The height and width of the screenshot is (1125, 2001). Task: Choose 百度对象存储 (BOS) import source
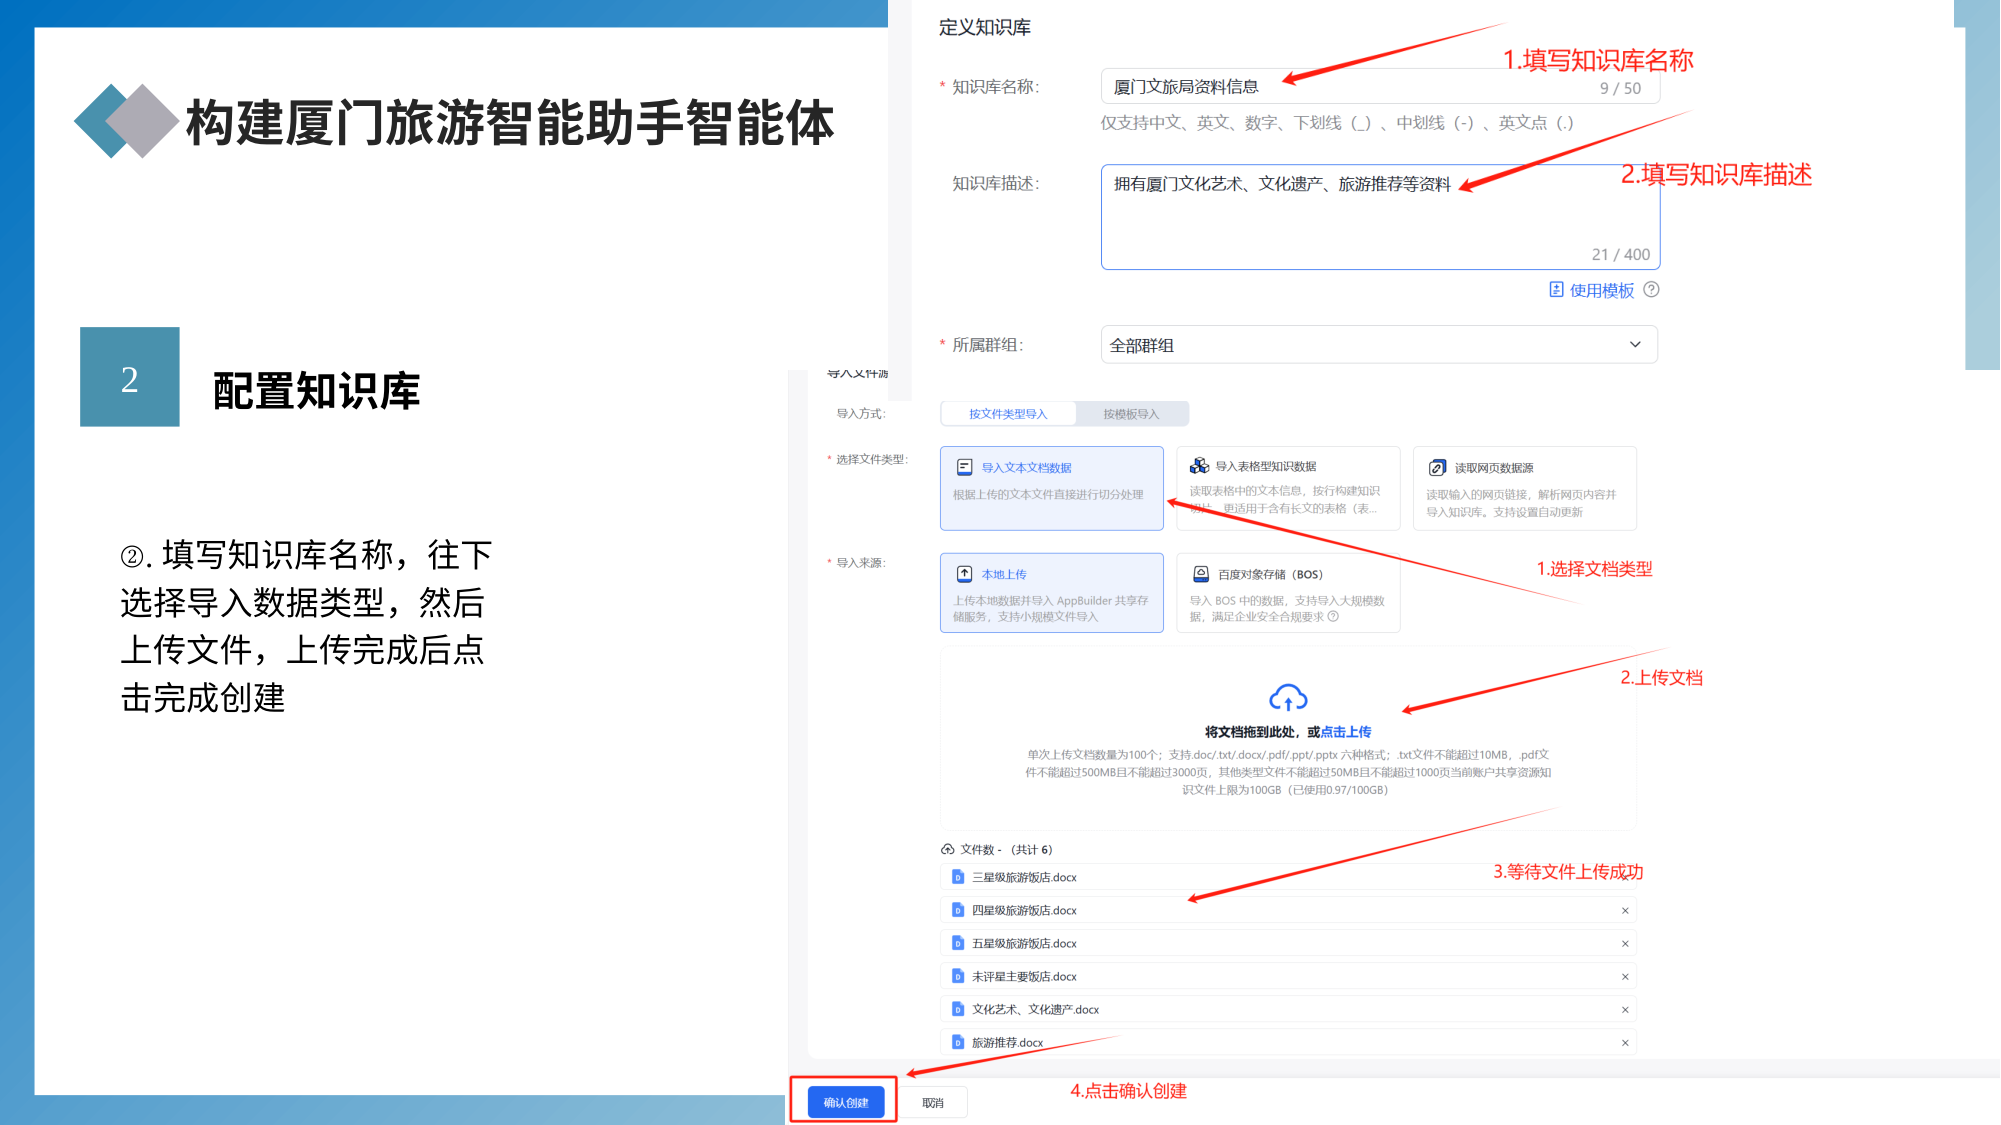[x=1287, y=593]
